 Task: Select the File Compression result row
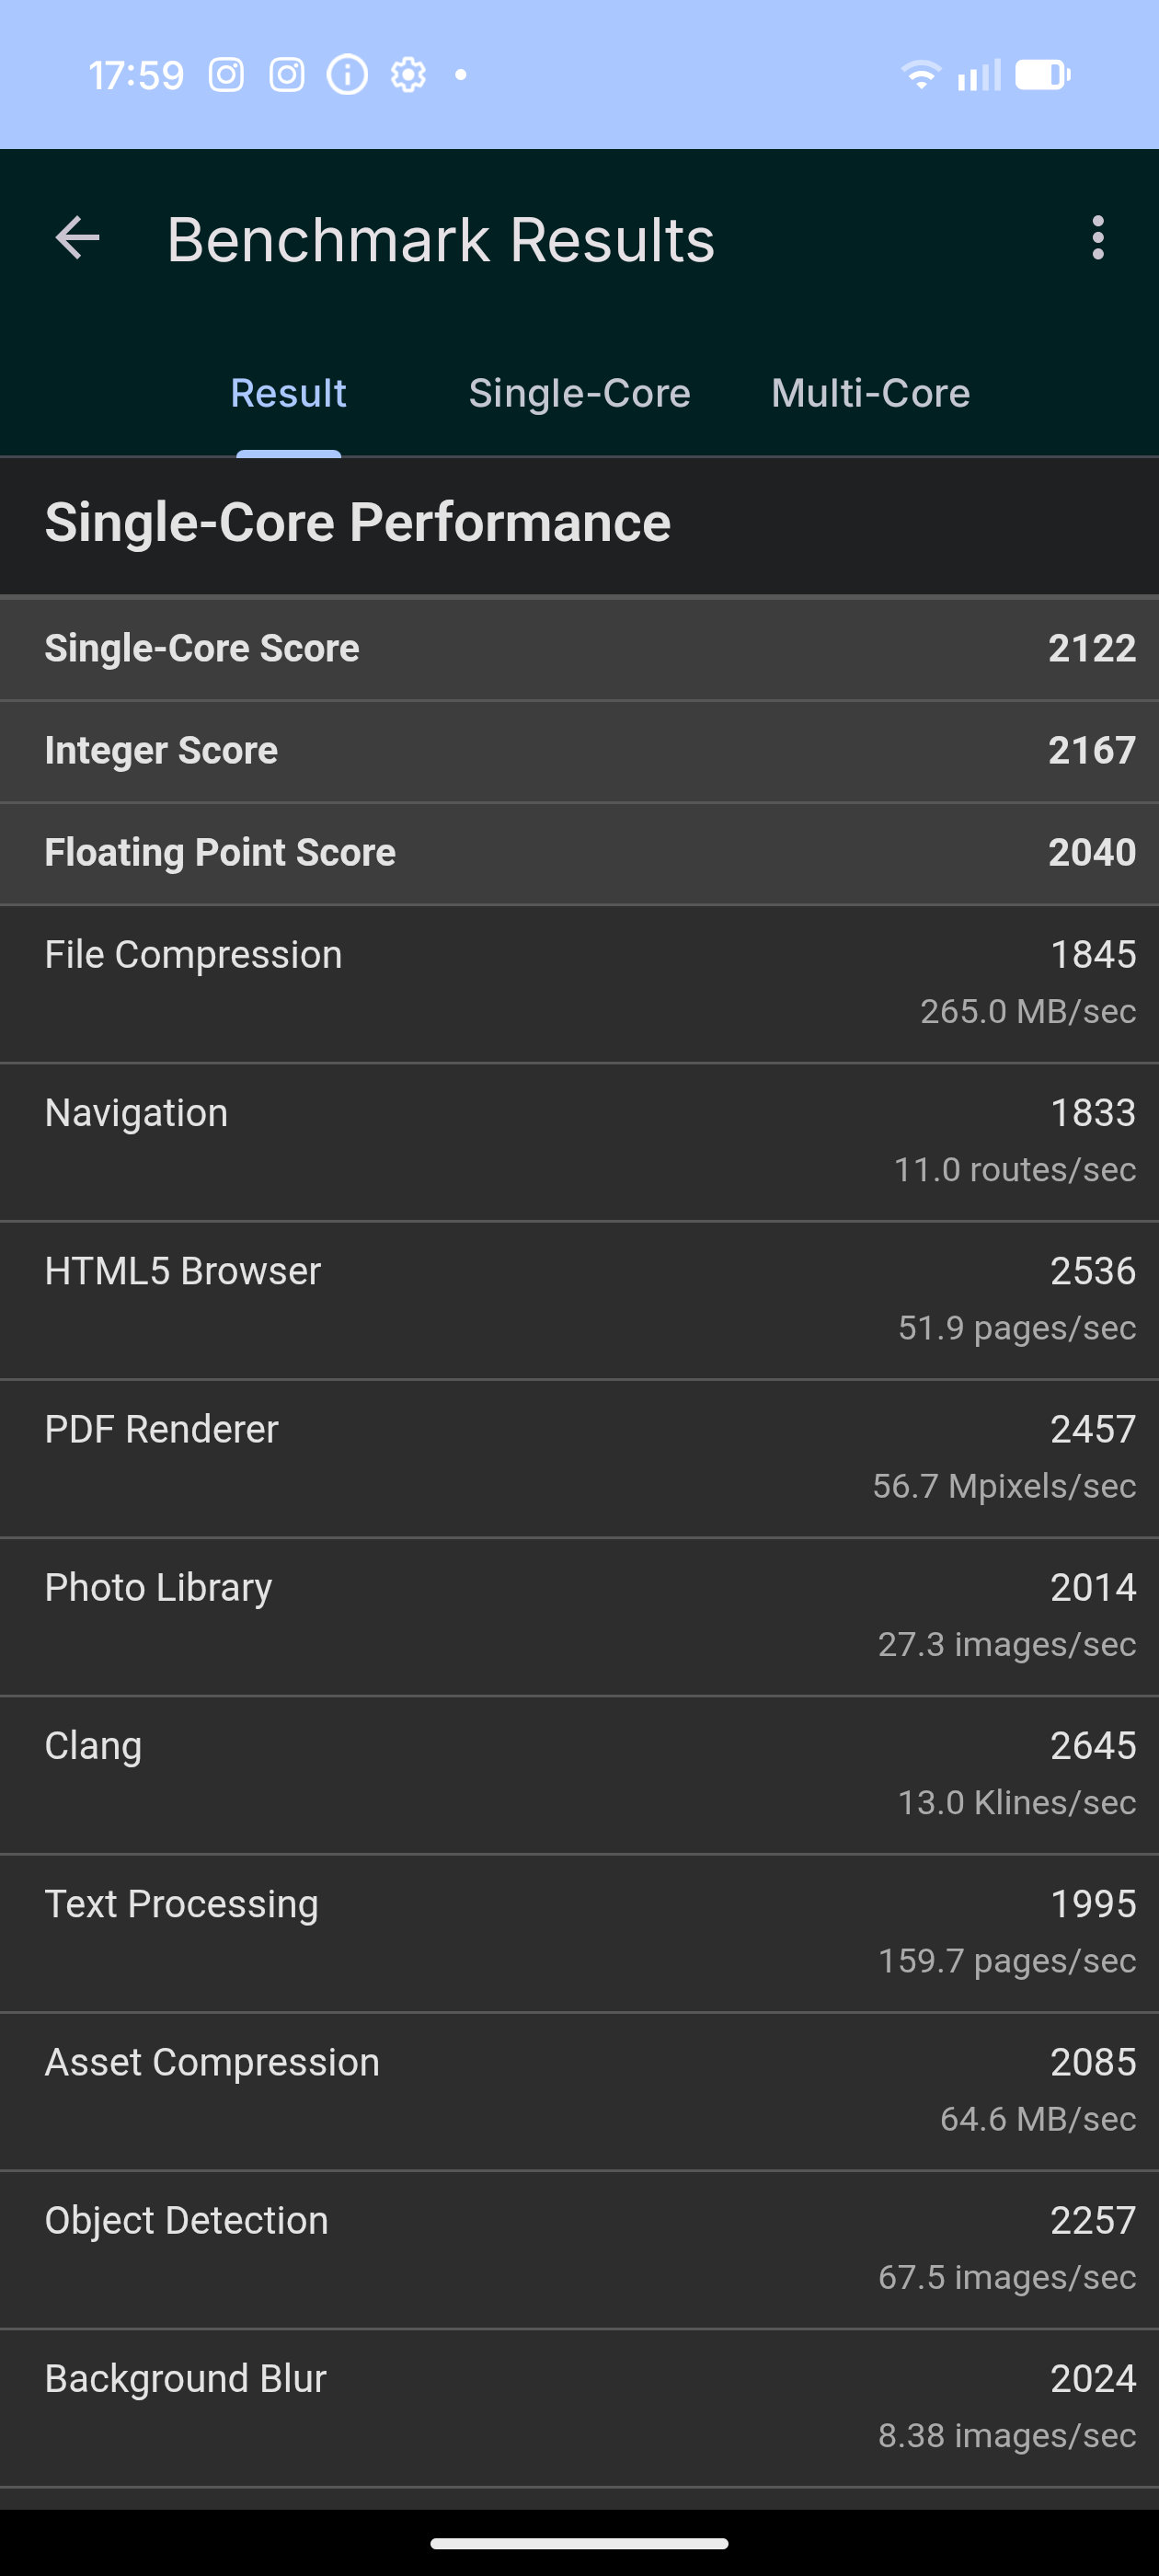(579, 983)
